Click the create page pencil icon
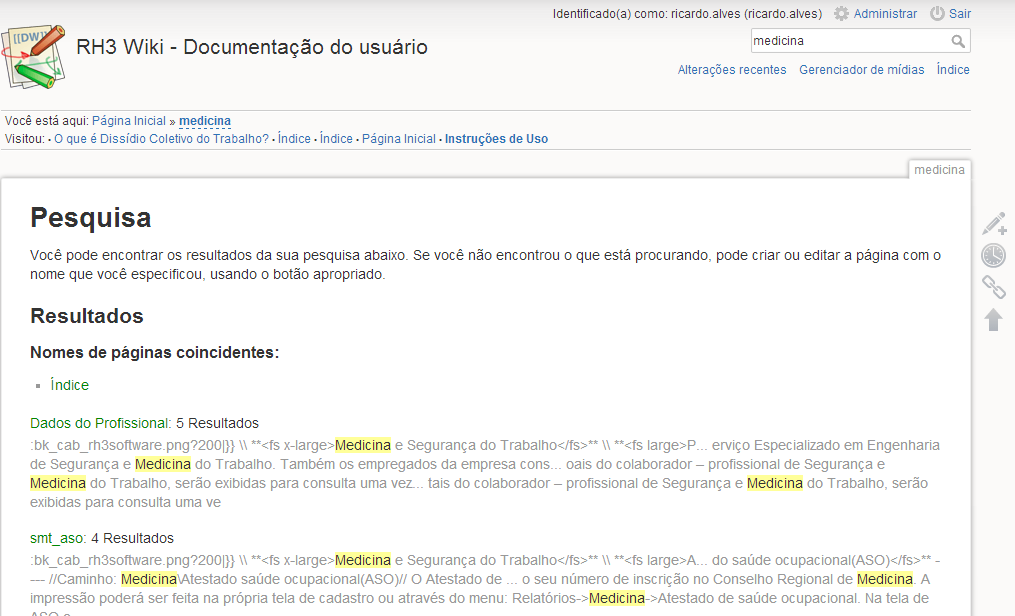This screenshot has height=616, width=1015. click(x=993, y=223)
